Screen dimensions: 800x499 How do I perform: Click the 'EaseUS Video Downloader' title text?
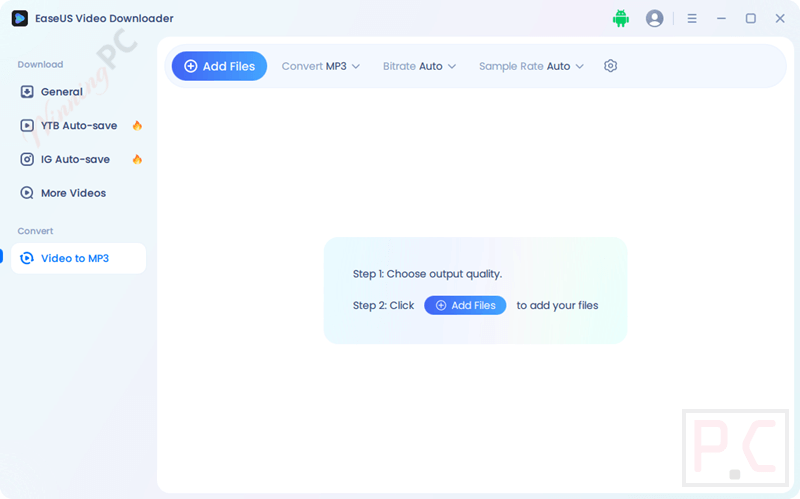coord(104,18)
